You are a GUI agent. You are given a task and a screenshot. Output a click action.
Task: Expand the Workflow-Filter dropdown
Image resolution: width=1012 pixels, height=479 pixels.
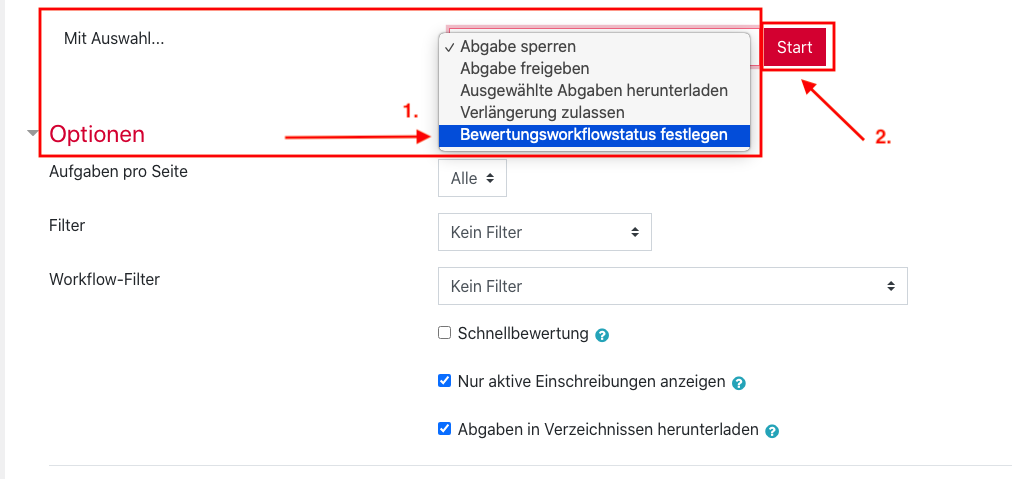(x=672, y=286)
